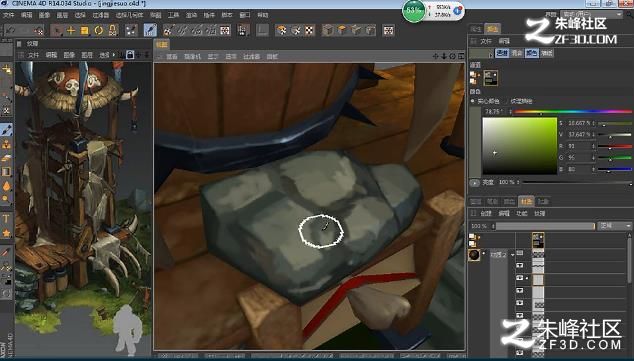Open the 渲染 menu in main menu bar
This screenshot has width=634, height=361.
coord(191,15)
